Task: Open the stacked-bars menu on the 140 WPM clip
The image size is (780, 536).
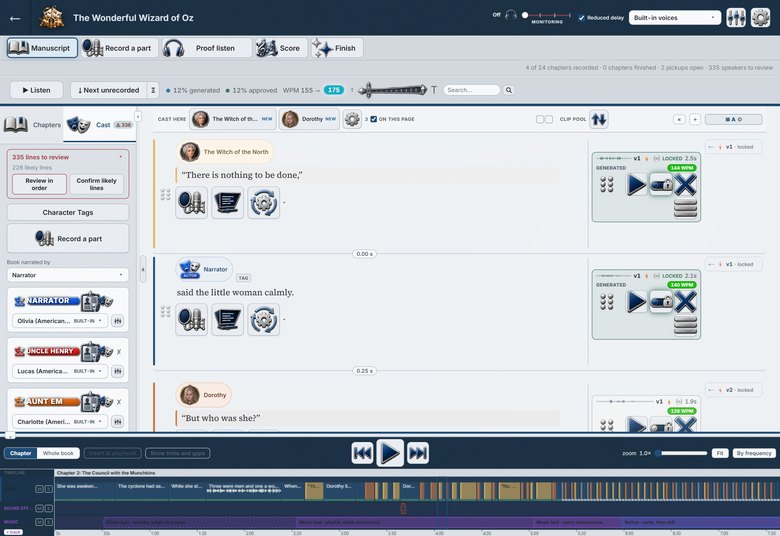Action: 685,325
